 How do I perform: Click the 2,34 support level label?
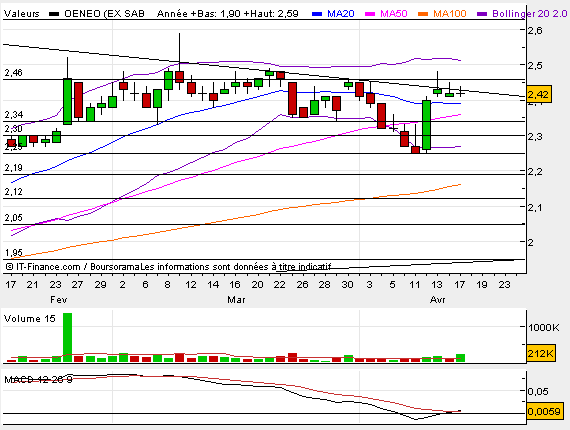tap(13, 115)
